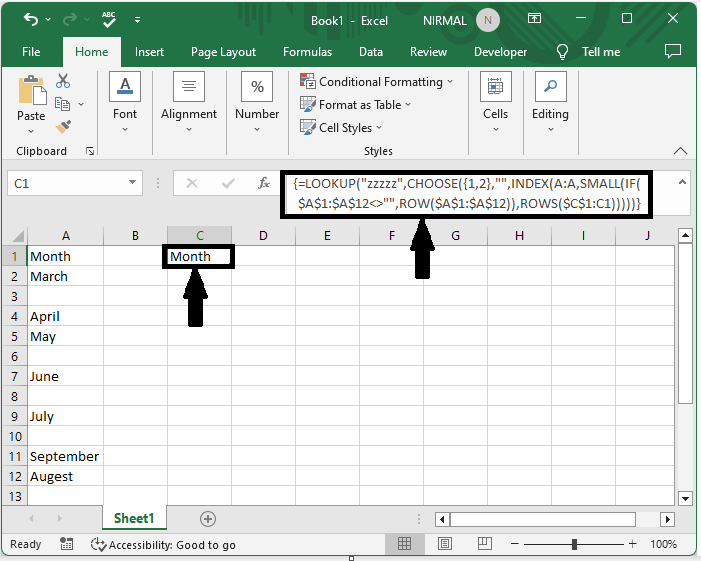Switch to Page Layout view icon
This screenshot has height=561, width=701.
444,544
